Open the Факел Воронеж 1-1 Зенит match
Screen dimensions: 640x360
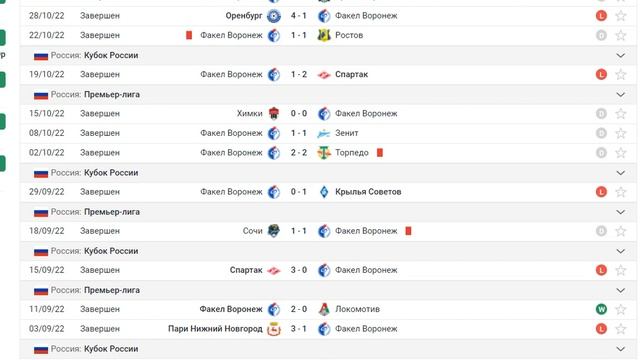pyautogui.click(x=328, y=133)
